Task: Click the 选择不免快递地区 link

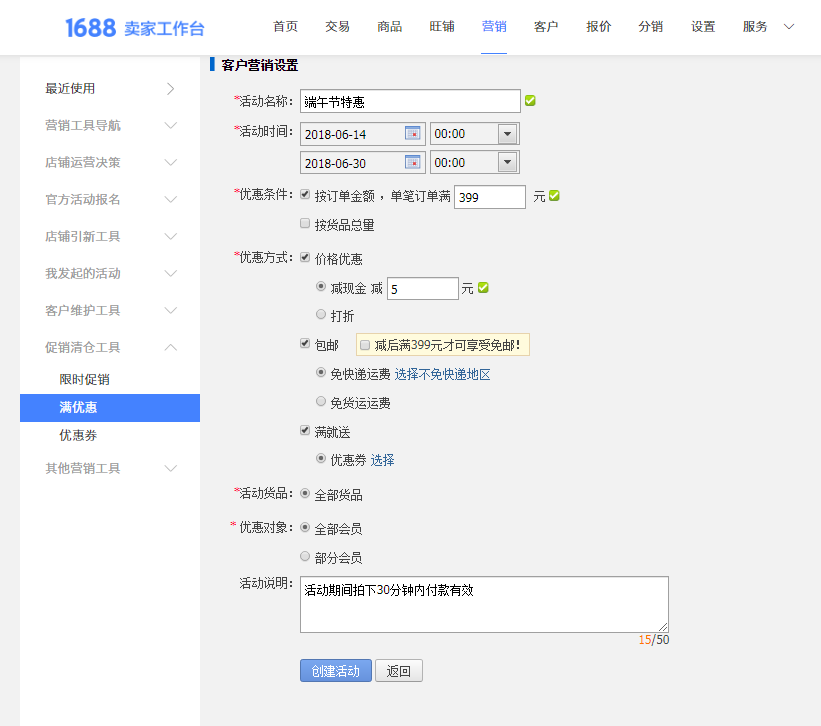Action: (442, 375)
